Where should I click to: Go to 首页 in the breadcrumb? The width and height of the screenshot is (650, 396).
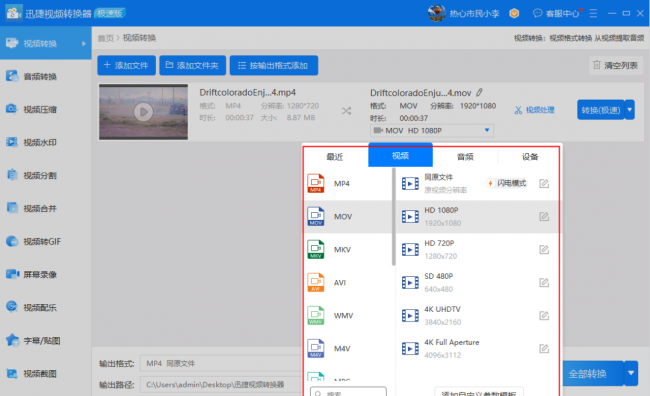105,38
